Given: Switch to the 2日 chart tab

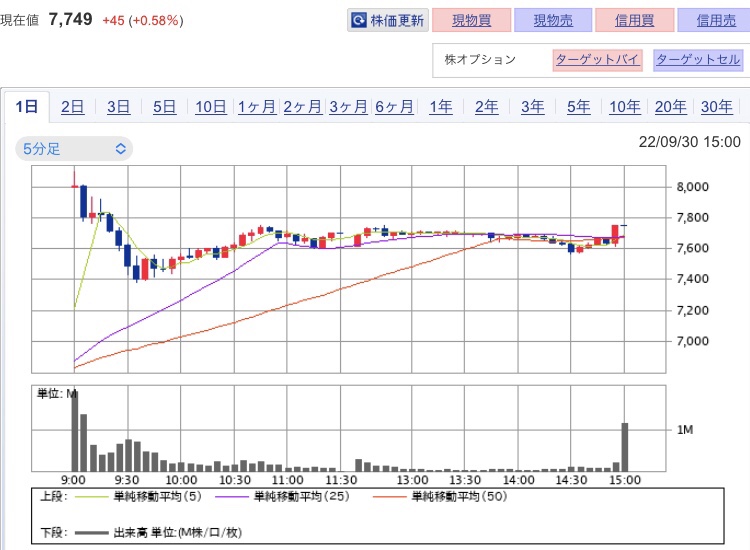Looking at the screenshot, I should point(73,106).
